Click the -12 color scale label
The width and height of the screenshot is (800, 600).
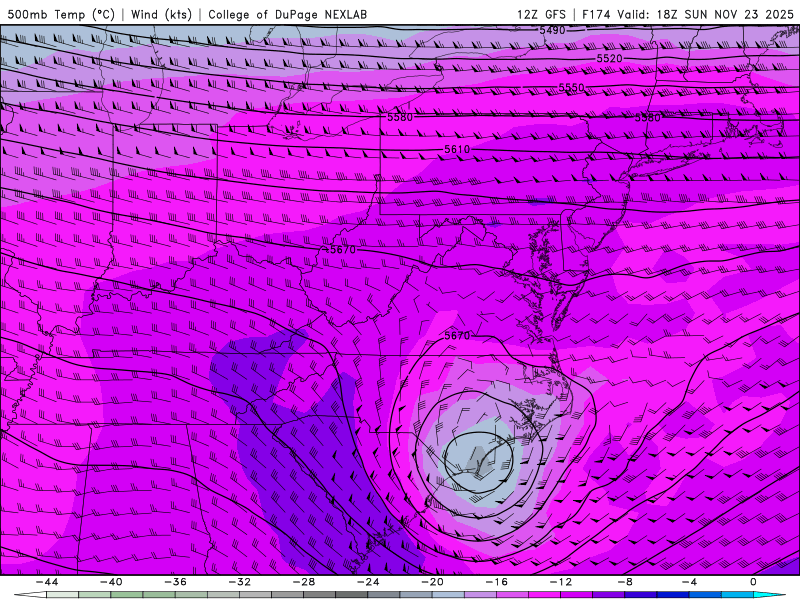pyautogui.click(x=561, y=582)
